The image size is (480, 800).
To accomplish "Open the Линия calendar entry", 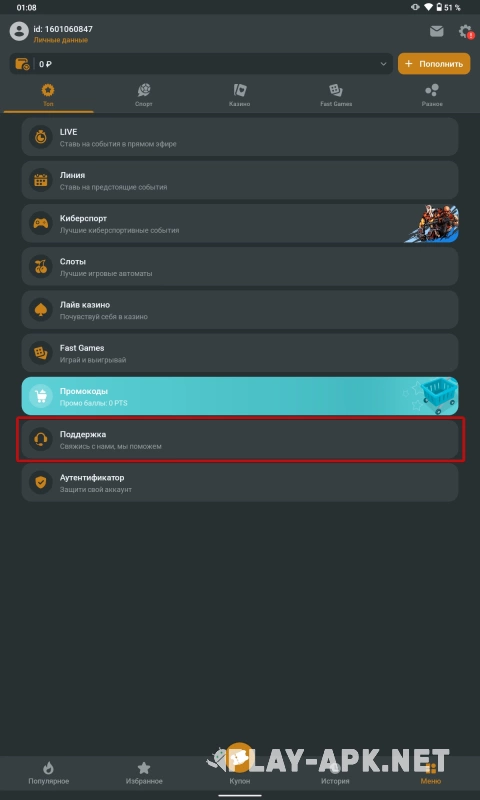I will 240,180.
